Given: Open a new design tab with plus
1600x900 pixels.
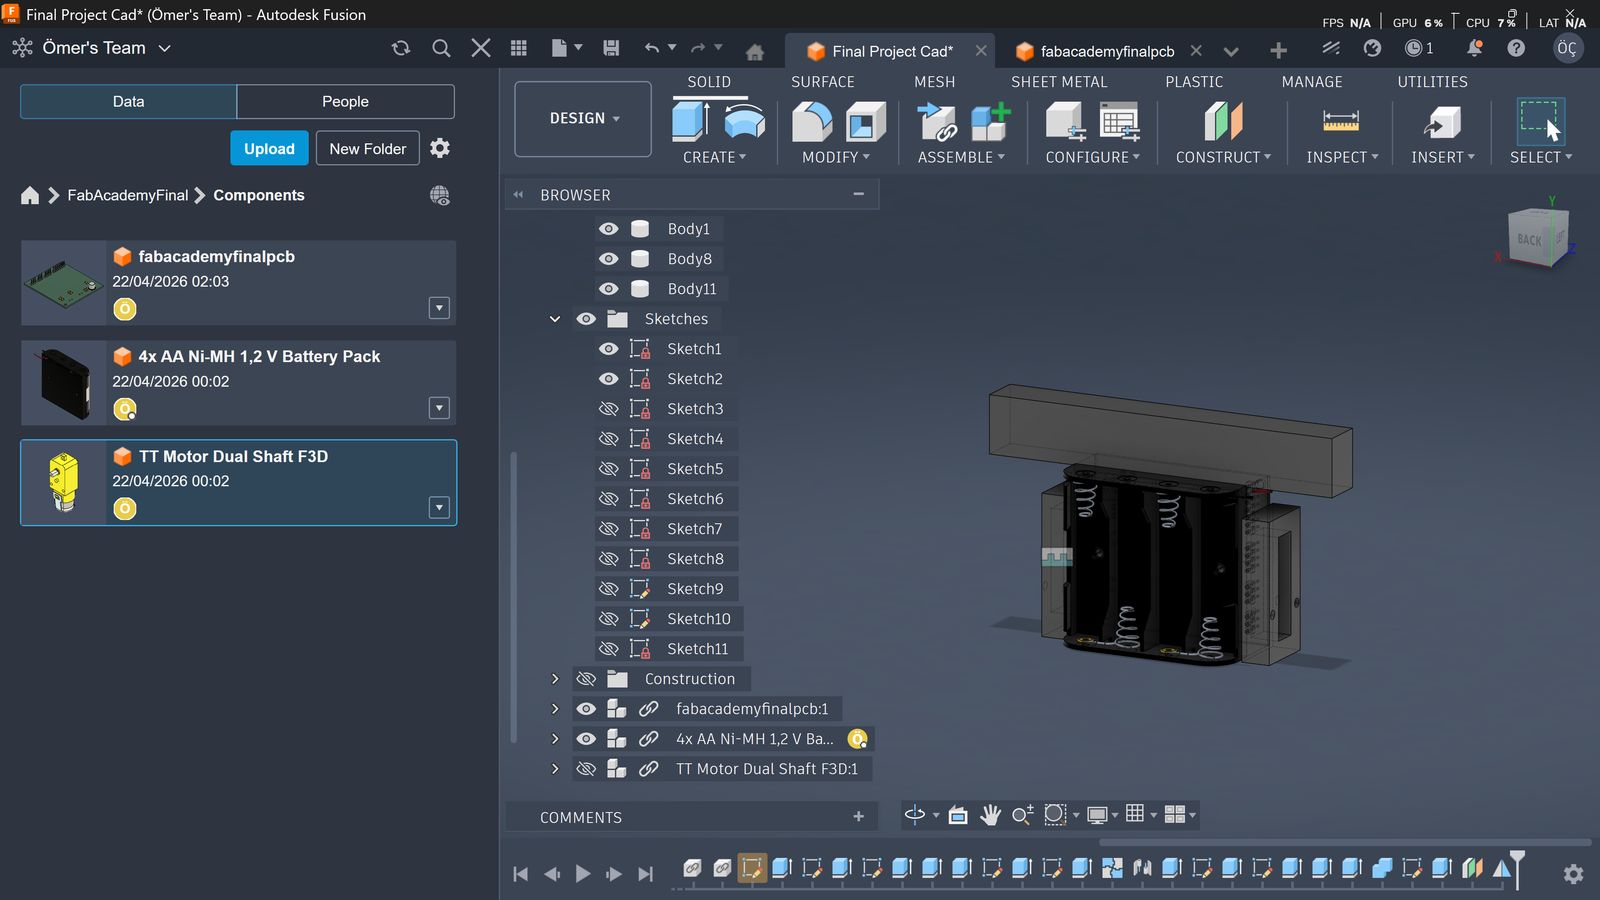Looking at the screenshot, I should tap(1278, 51).
